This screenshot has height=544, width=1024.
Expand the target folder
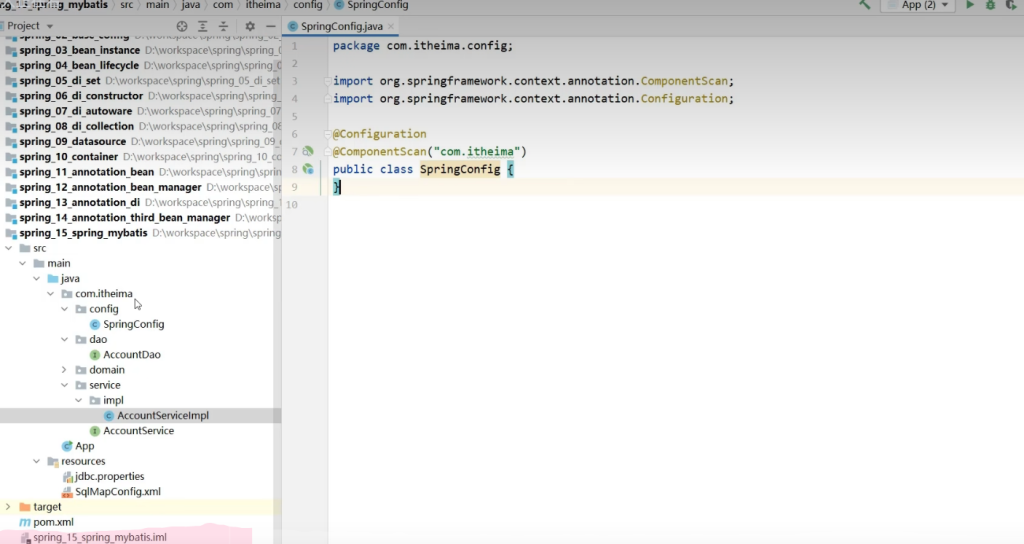coord(9,507)
